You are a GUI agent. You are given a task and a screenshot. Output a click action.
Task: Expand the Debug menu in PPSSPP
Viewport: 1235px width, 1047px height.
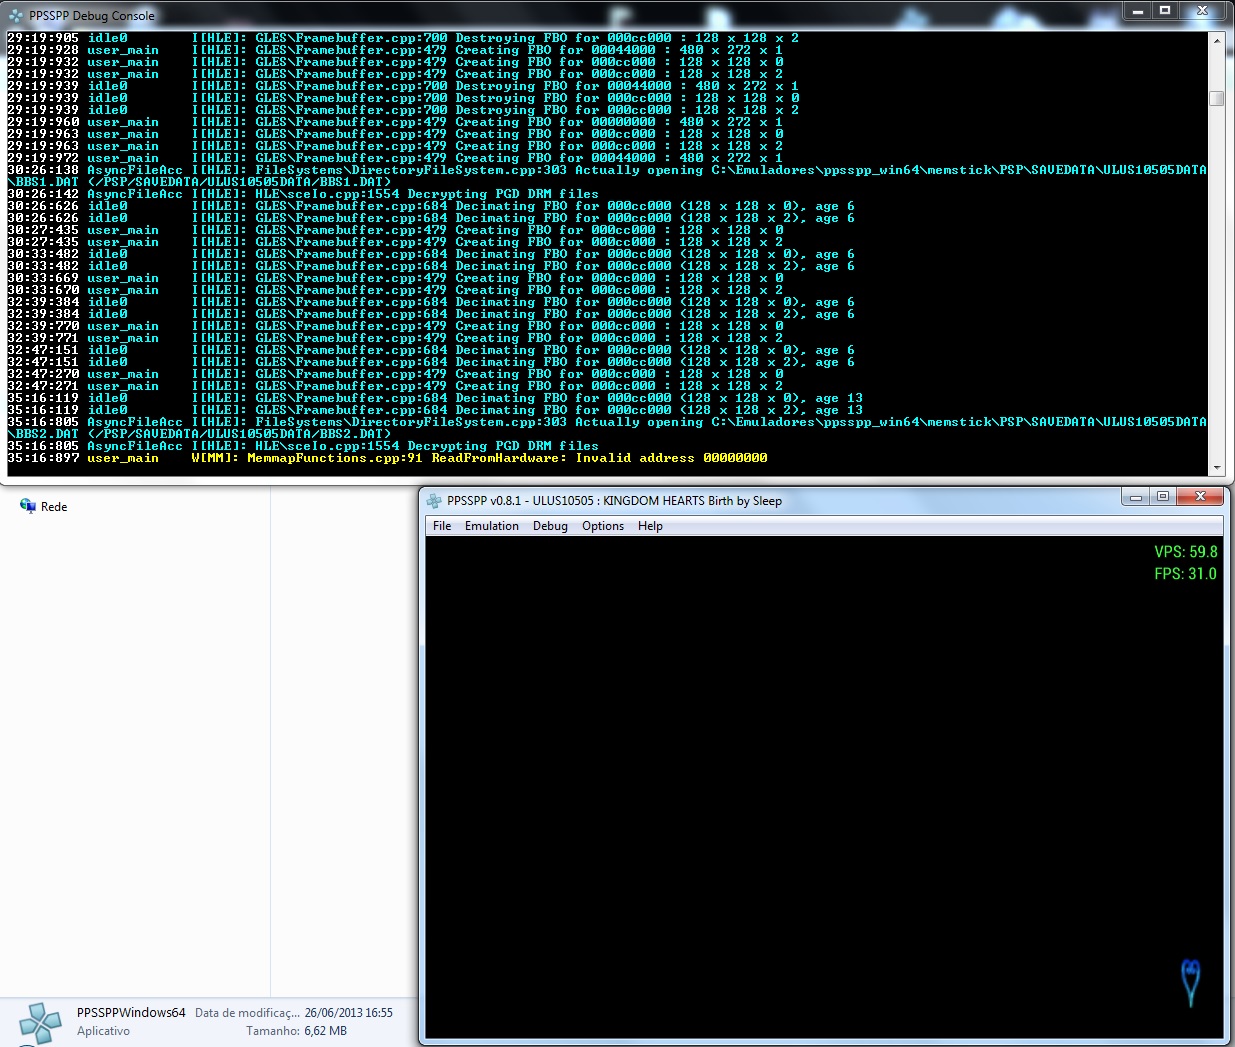click(x=550, y=526)
